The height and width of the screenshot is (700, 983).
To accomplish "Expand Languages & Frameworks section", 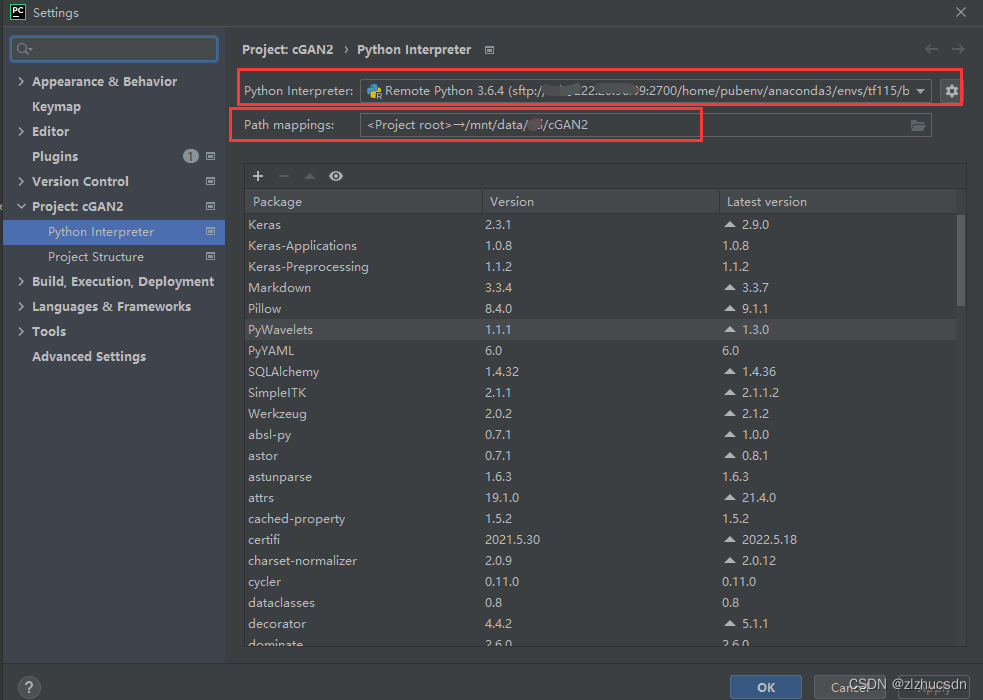I will (x=21, y=306).
